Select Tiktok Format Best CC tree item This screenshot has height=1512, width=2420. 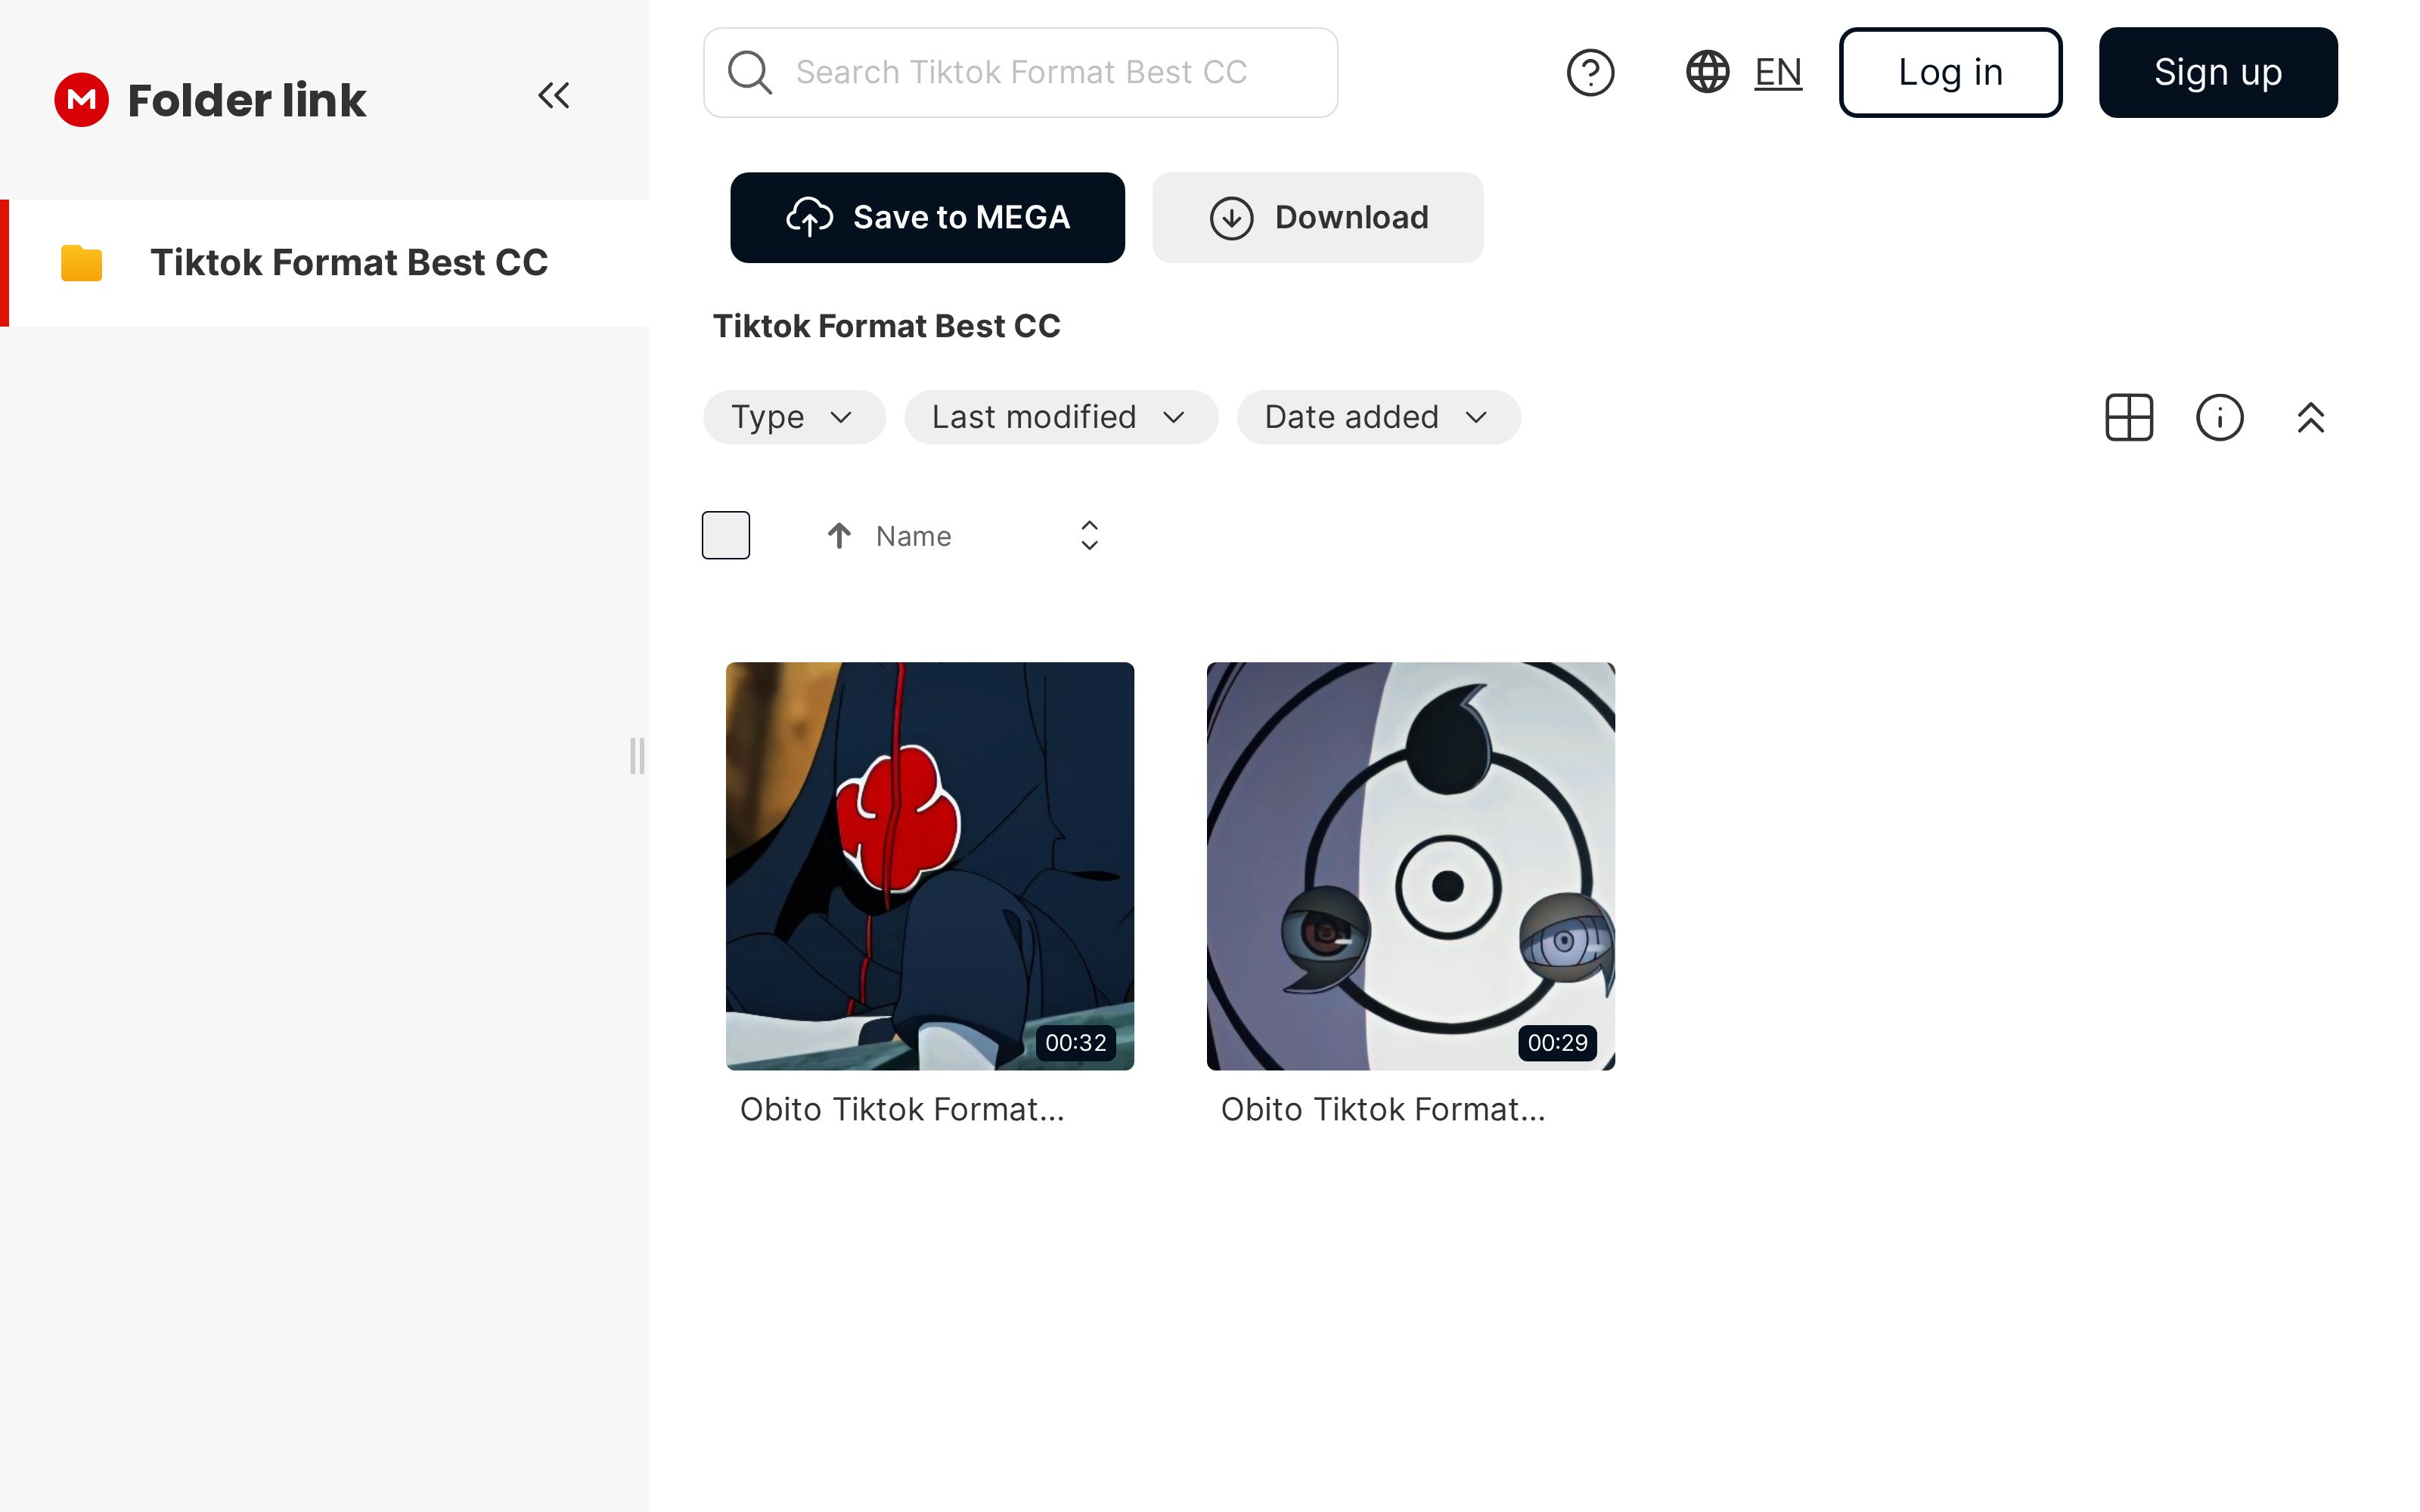coord(348,263)
